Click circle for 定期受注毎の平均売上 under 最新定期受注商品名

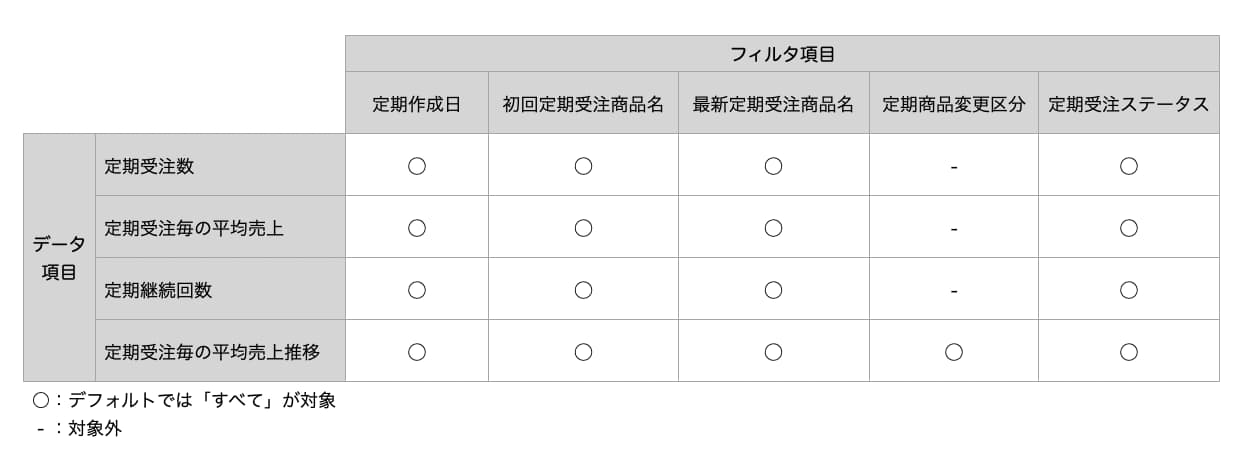pos(773,228)
